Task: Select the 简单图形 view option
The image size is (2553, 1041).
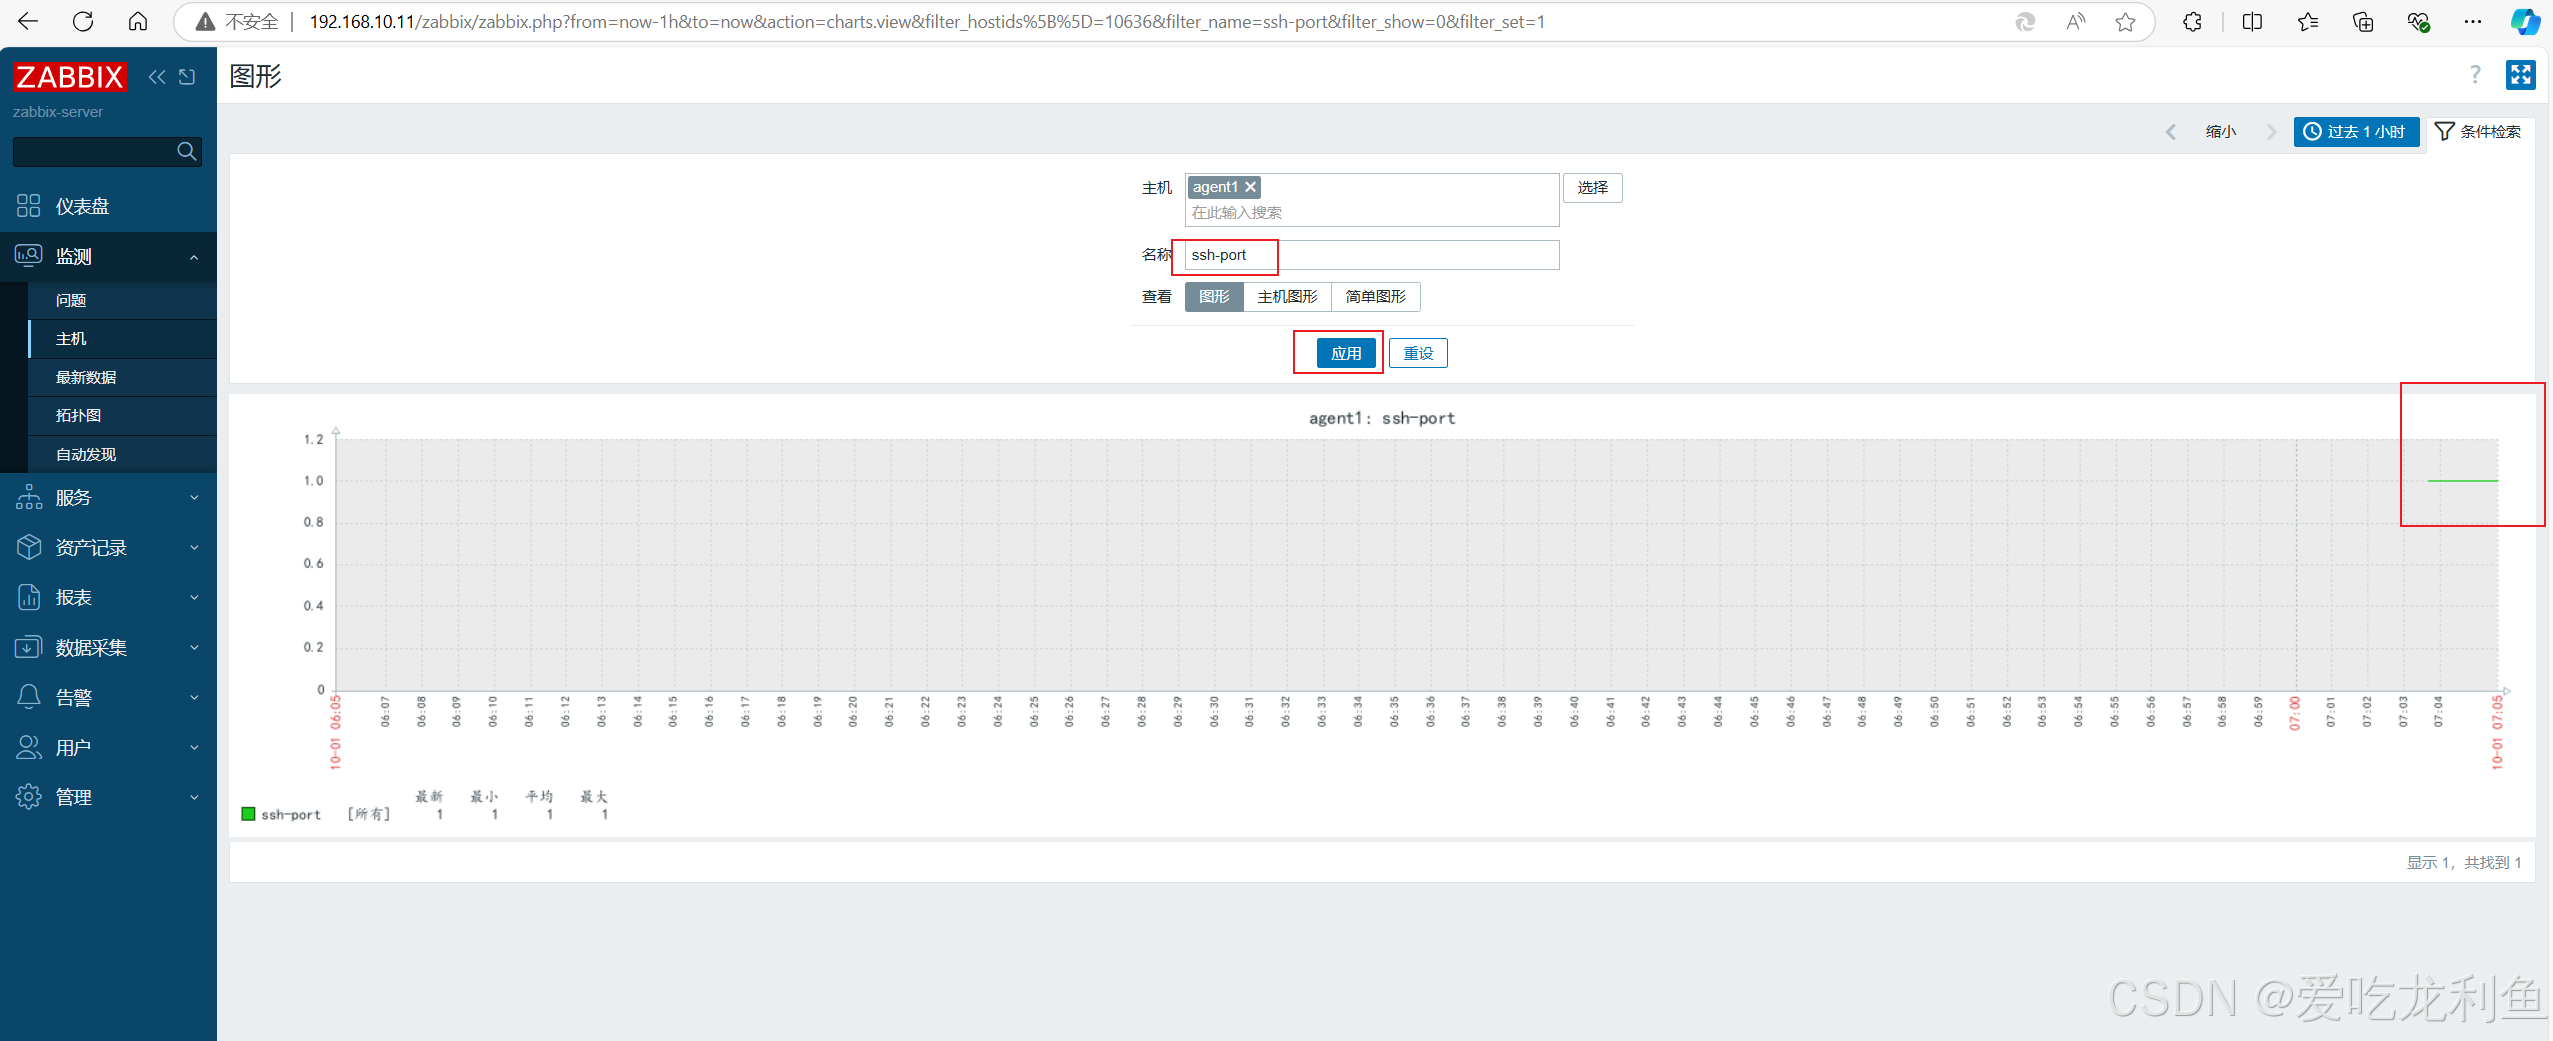Action: tap(1375, 297)
